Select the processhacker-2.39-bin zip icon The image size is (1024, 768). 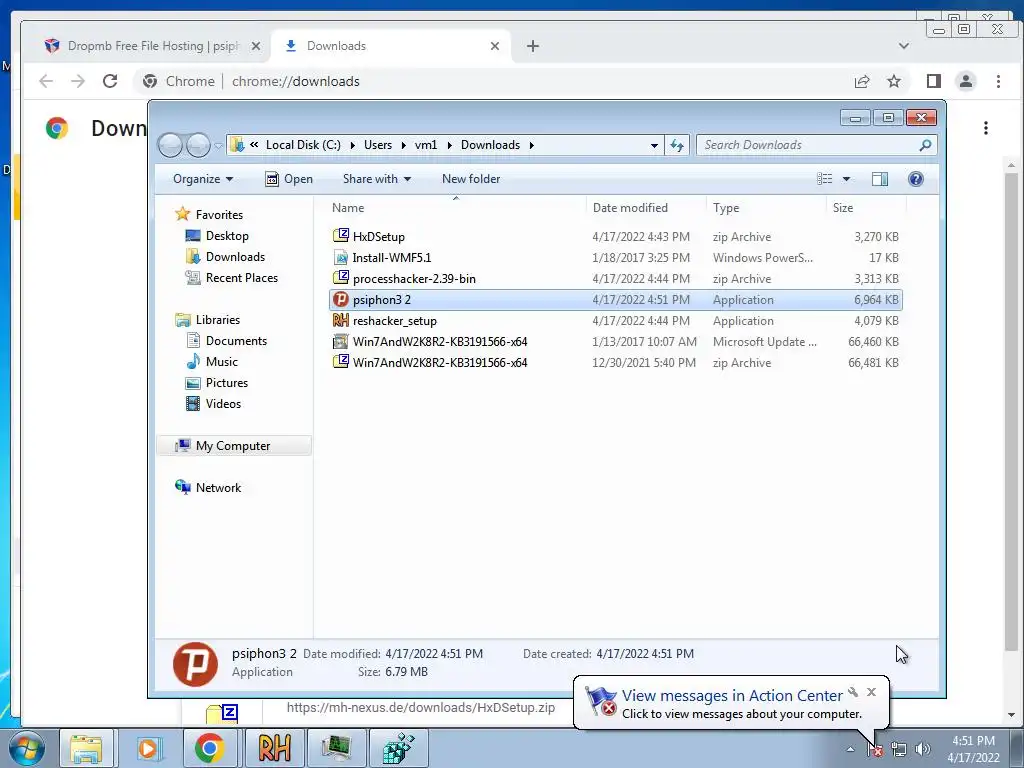(340, 278)
